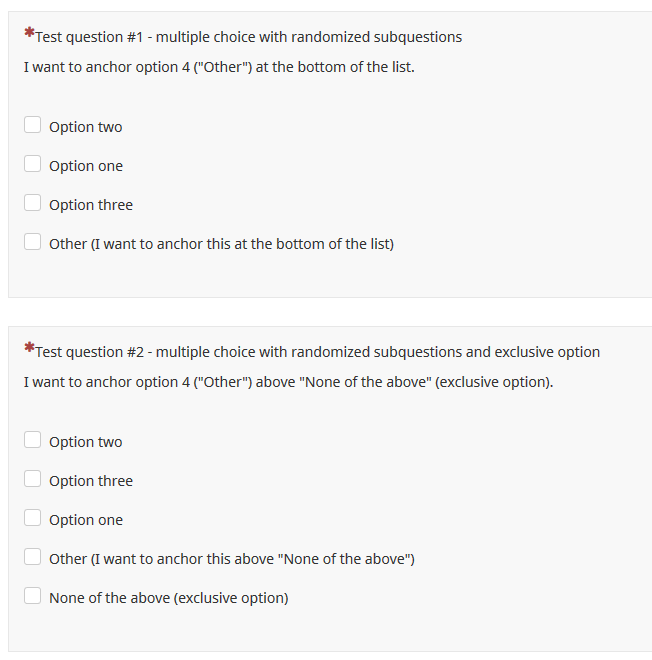This screenshot has width=652, height=660.
Task: Click the "Option two" label in question #2
Action: [86, 442]
